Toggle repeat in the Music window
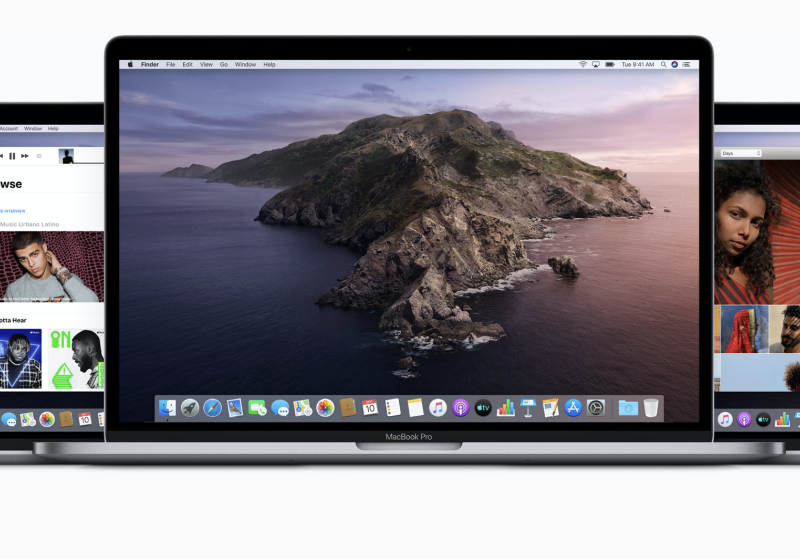 coord(39,156)
